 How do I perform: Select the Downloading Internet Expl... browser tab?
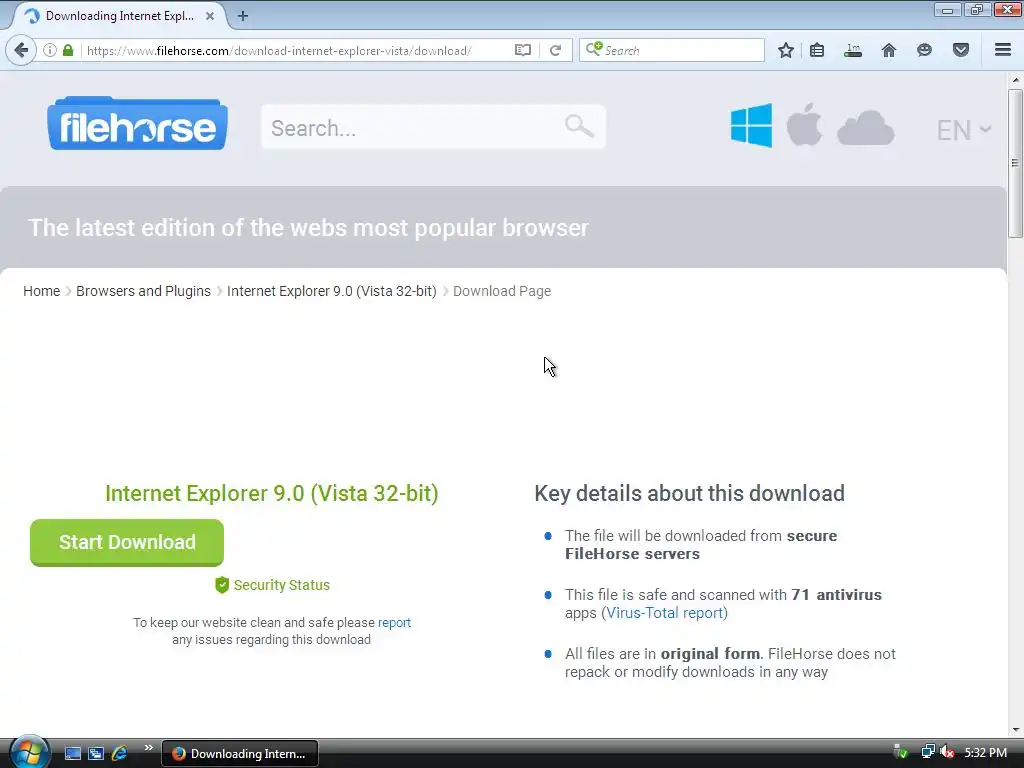coord(118,16)
